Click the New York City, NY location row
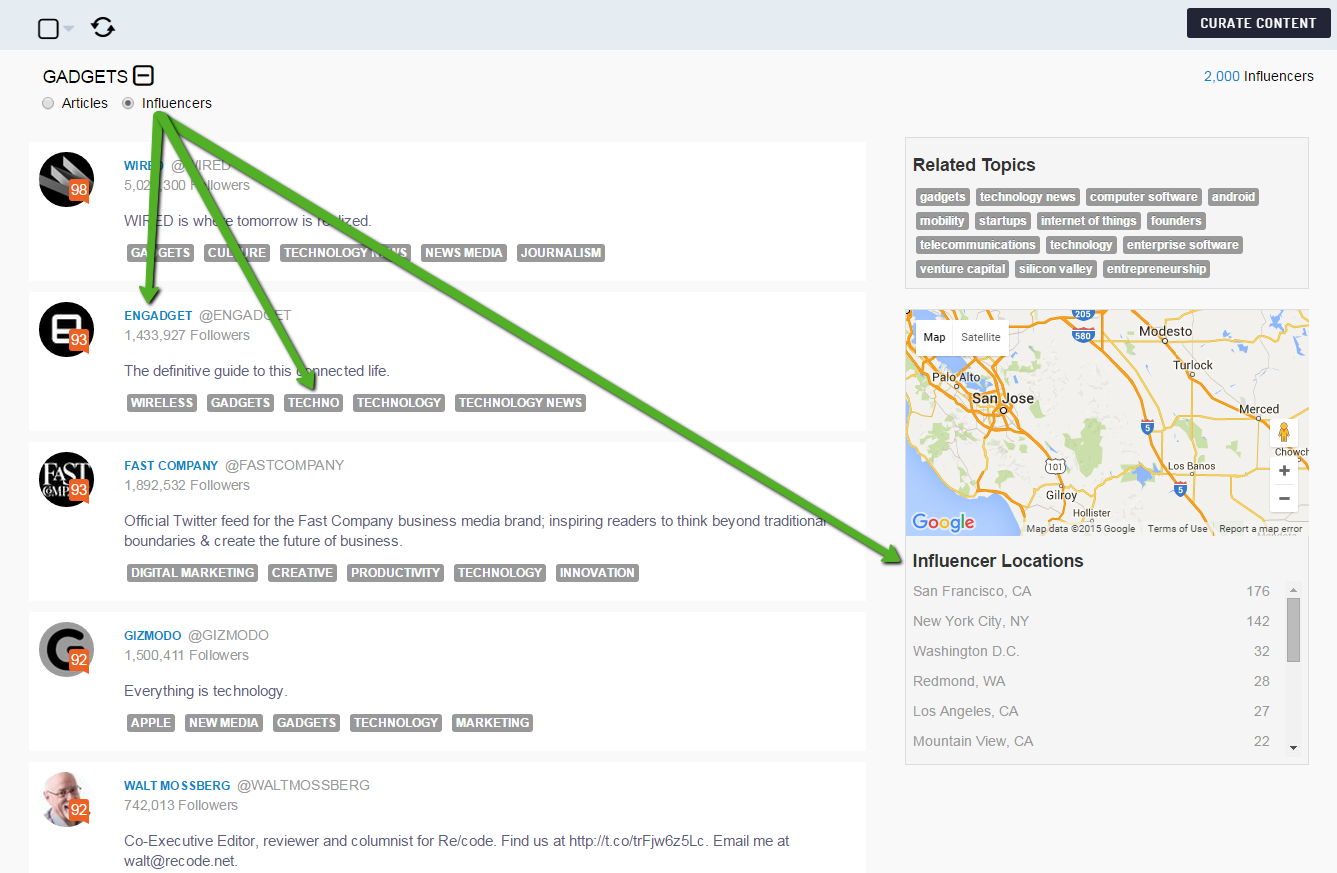Image resolution: width=1337 pixels, height=873 pixels. 1091,621
